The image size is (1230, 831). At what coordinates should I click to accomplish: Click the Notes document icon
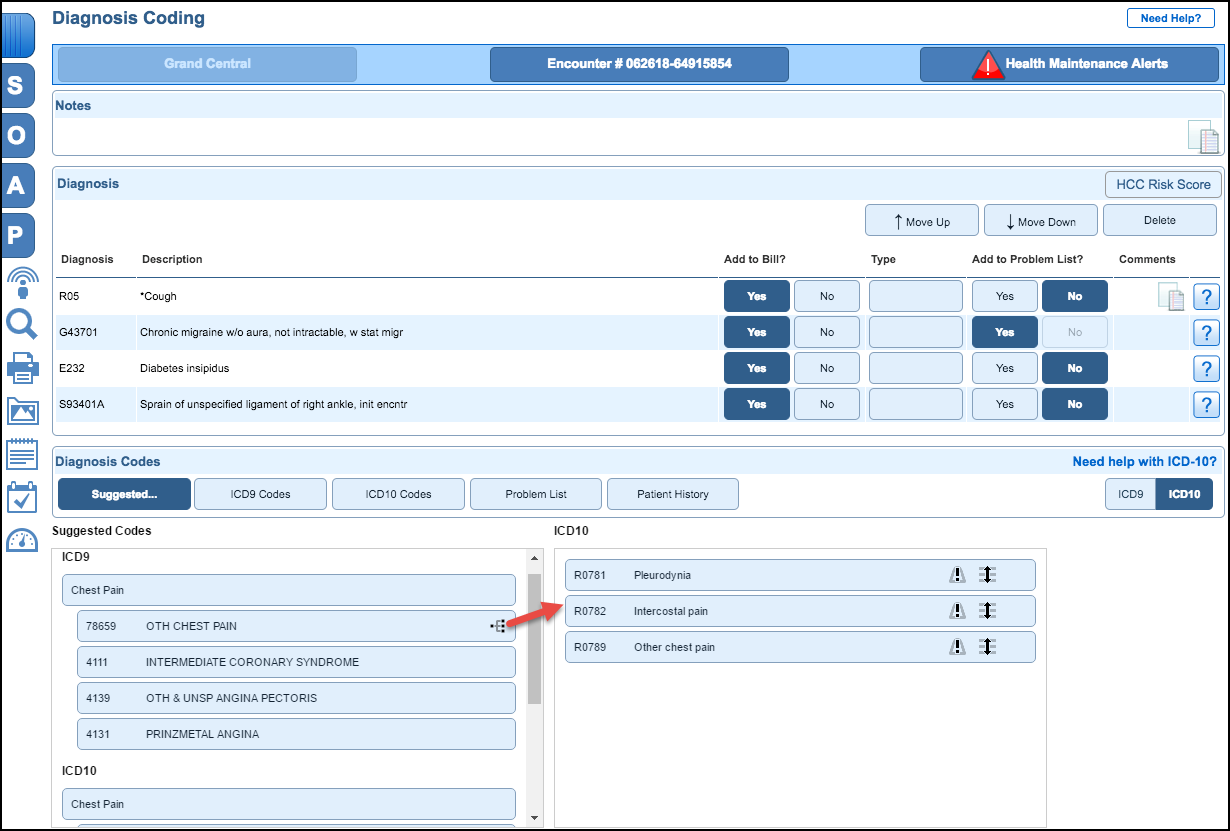1204,137
